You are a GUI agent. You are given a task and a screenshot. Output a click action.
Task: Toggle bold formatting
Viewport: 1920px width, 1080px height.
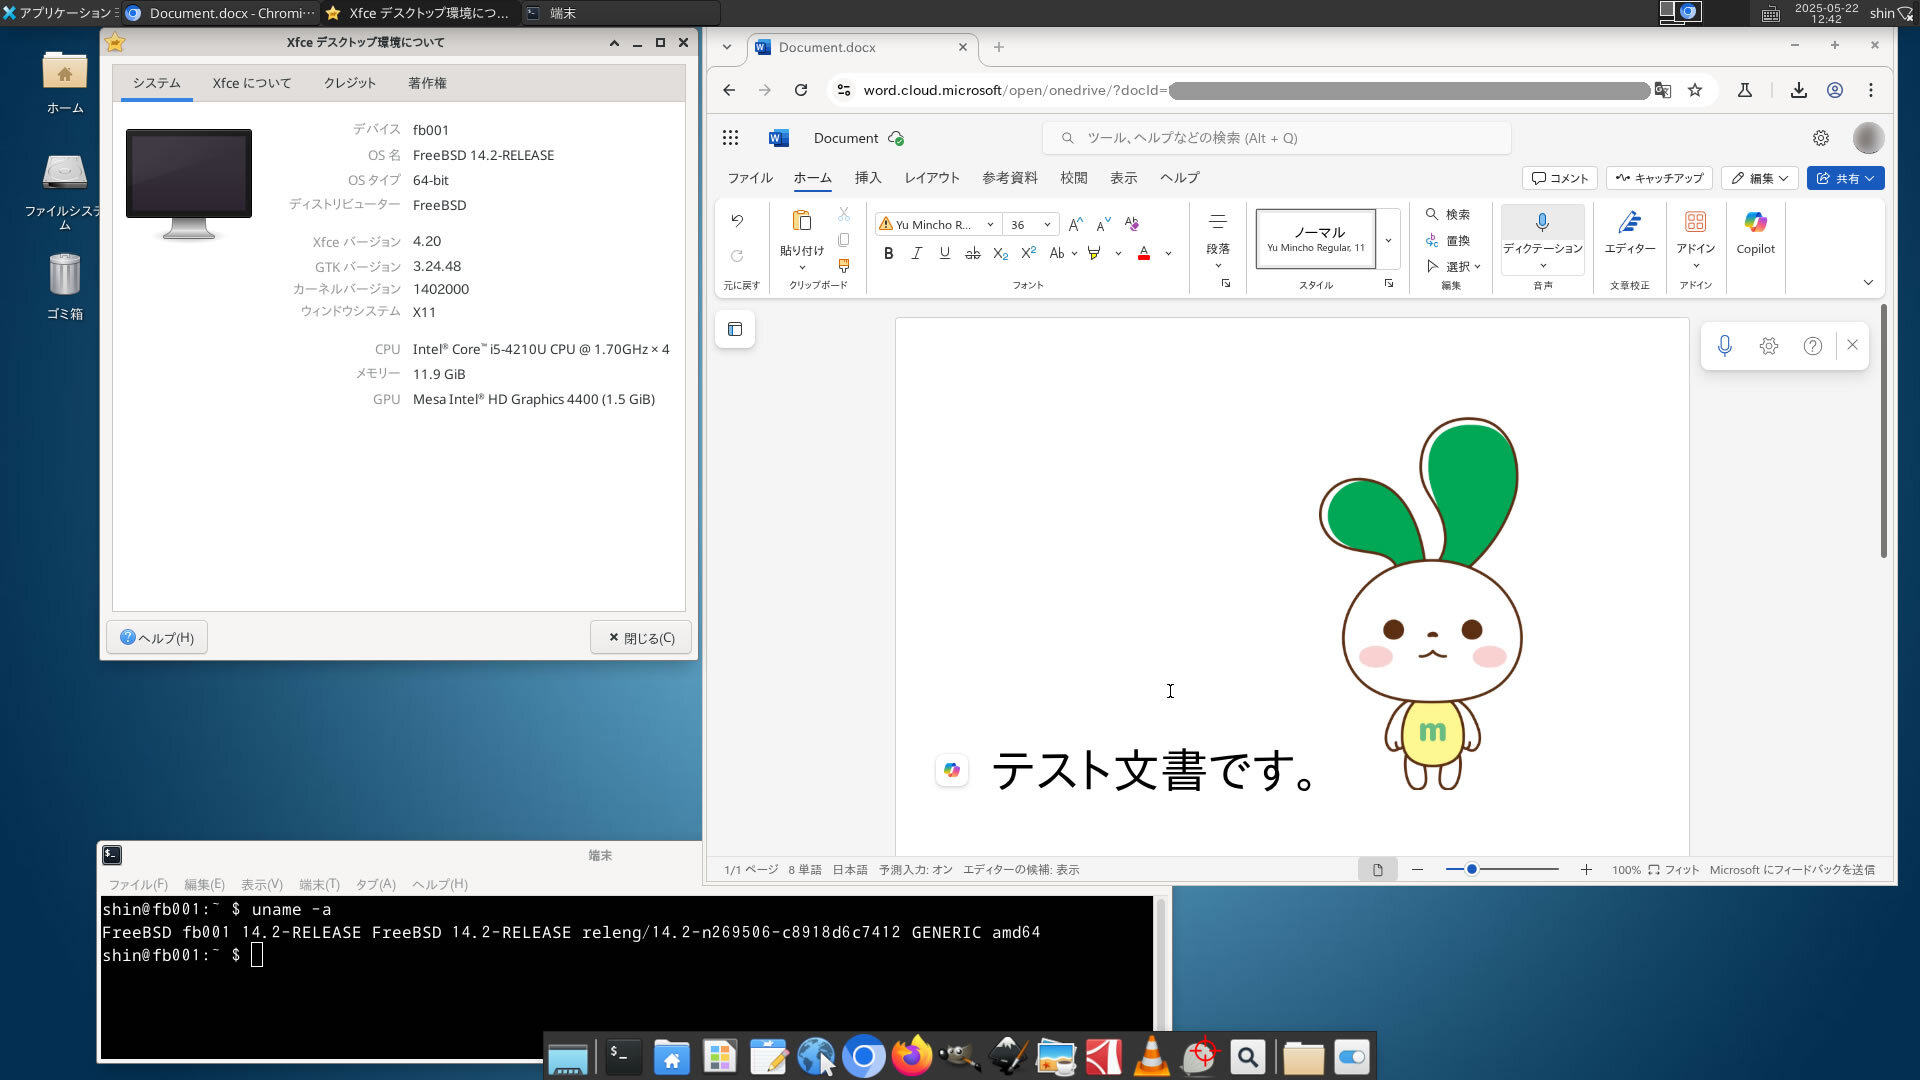(x=888, y=254)
